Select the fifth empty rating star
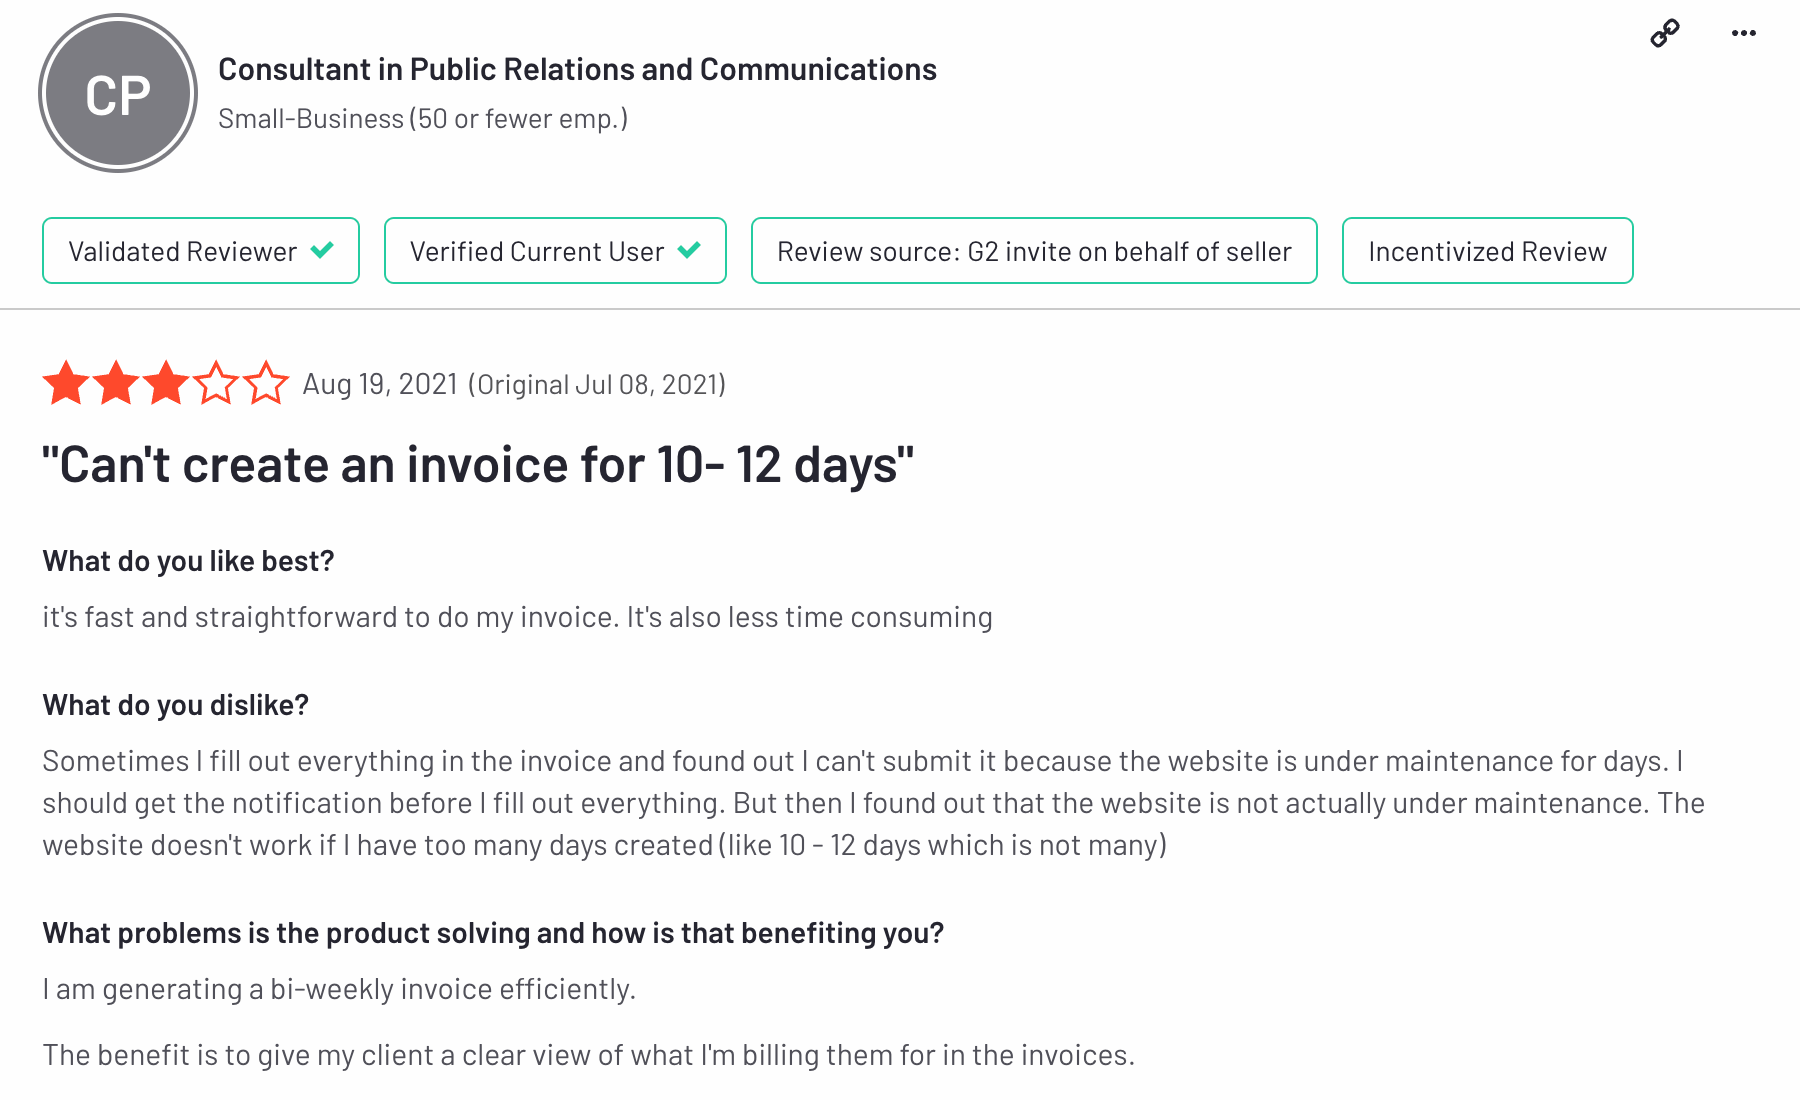This screenshot has width=1800, height=1100. coord(266,384)
